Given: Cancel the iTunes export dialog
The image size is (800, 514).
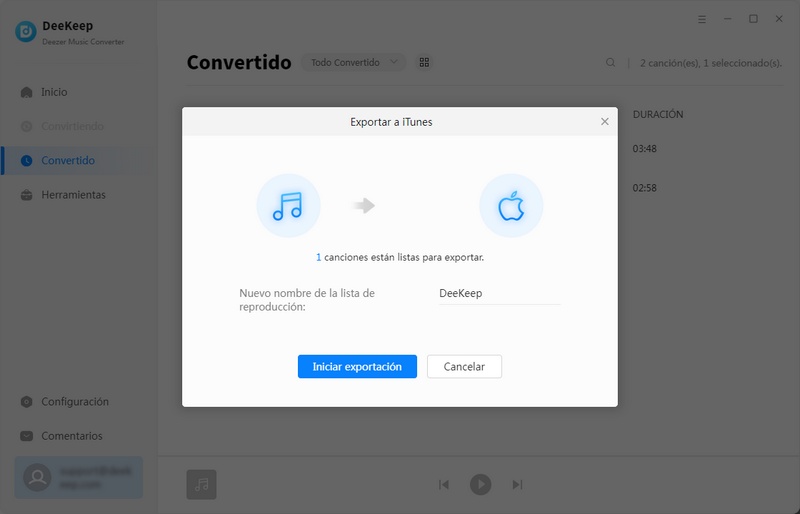Looking at the screenshot, I should [464, 366].
